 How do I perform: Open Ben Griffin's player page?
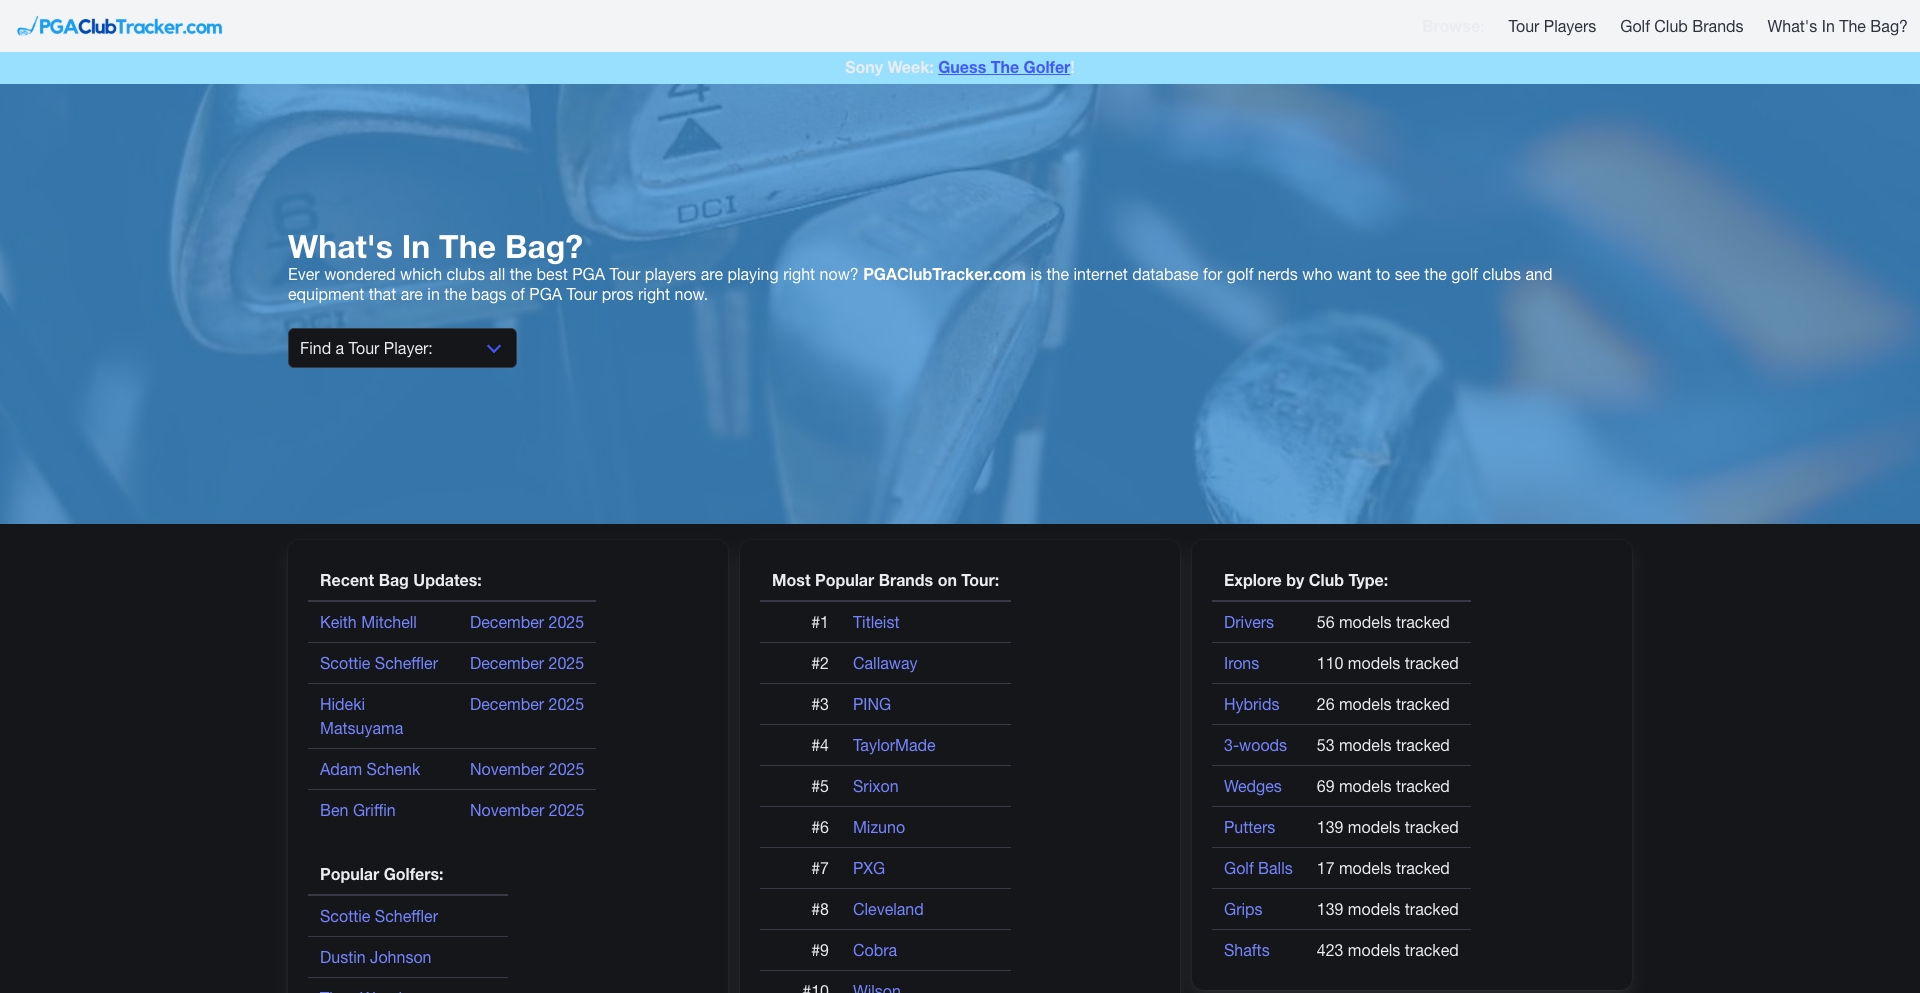pyautogui.click(x=357, y=810)
